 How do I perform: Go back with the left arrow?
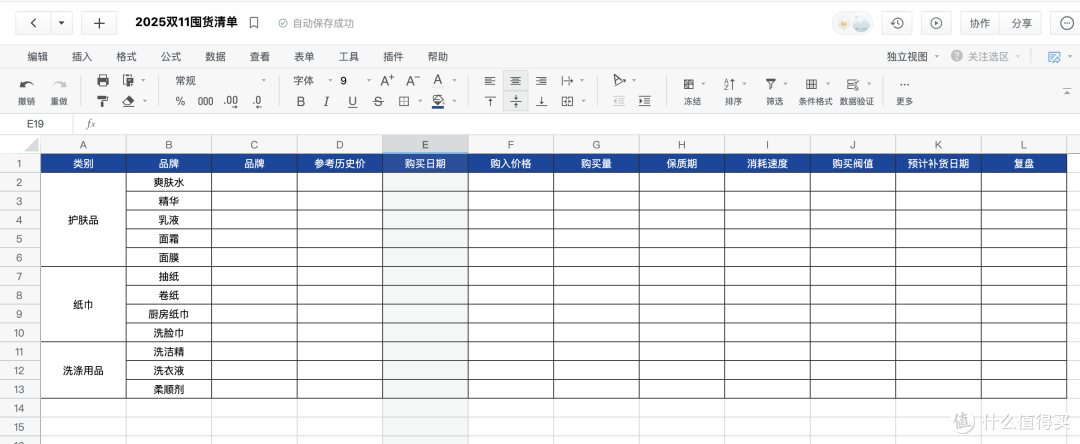point(34,23)
